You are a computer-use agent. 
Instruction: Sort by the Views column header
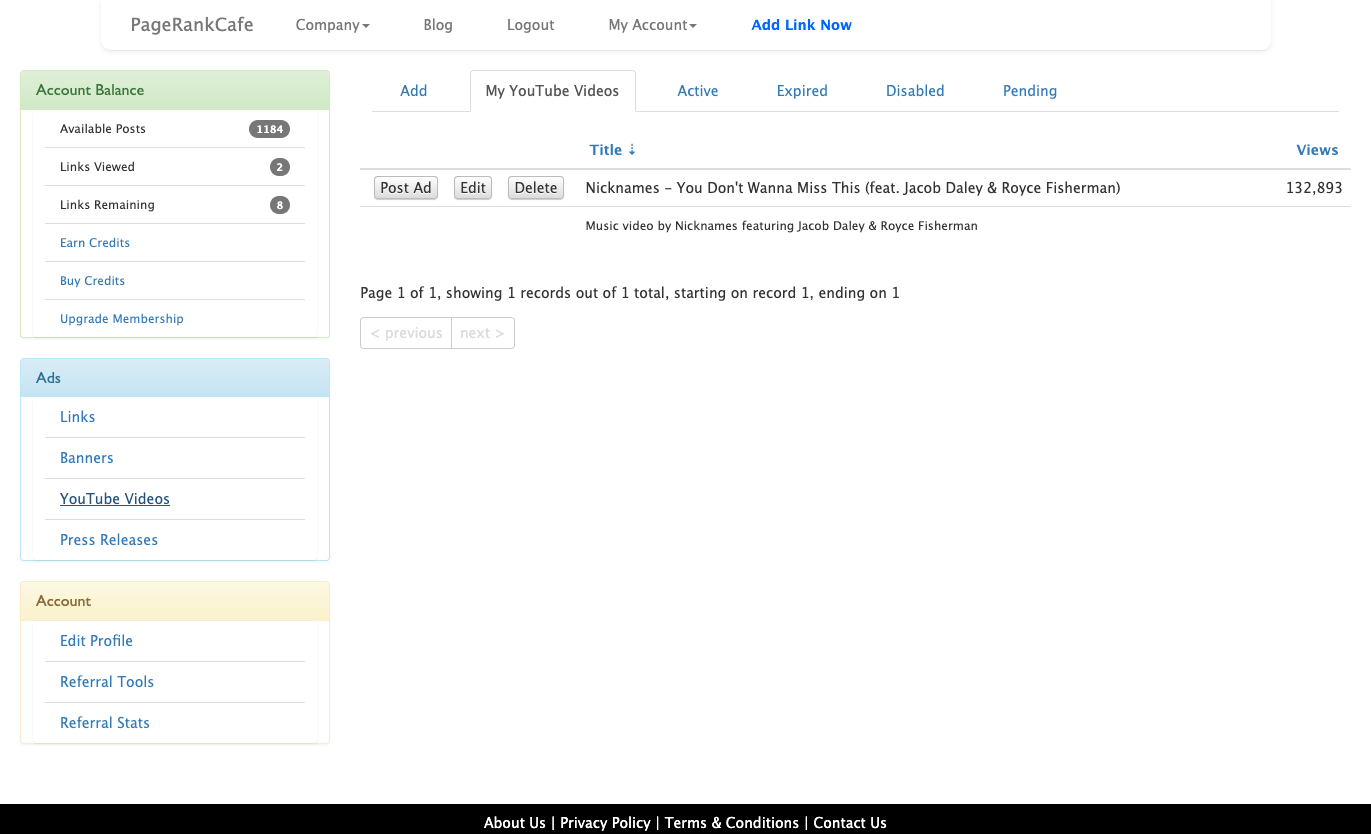(1316, 150)
